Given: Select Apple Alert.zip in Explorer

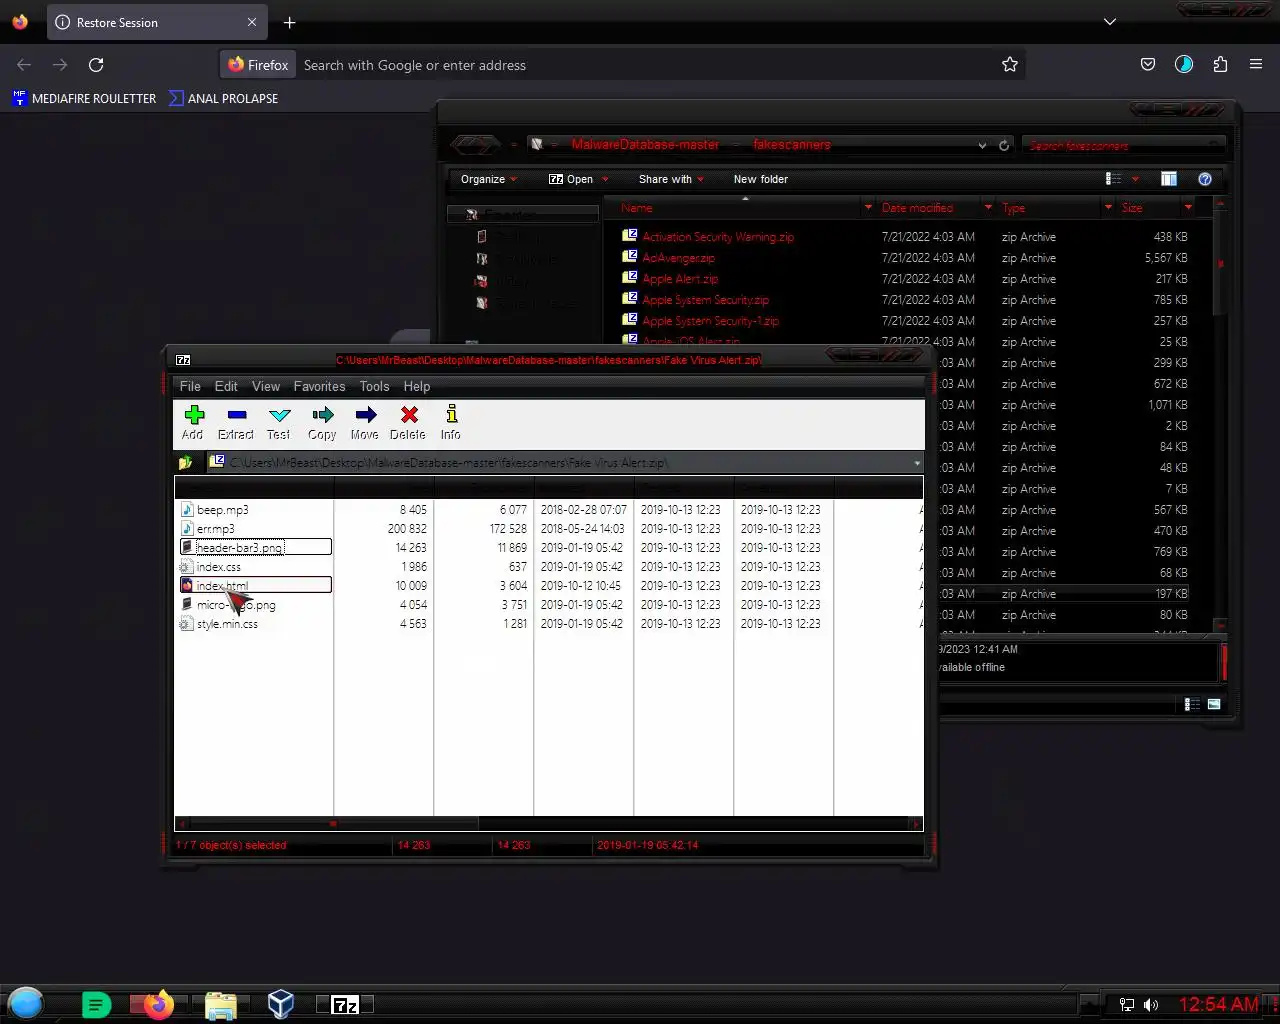Looking at the screenshot, I should click(x=680, y=279).
